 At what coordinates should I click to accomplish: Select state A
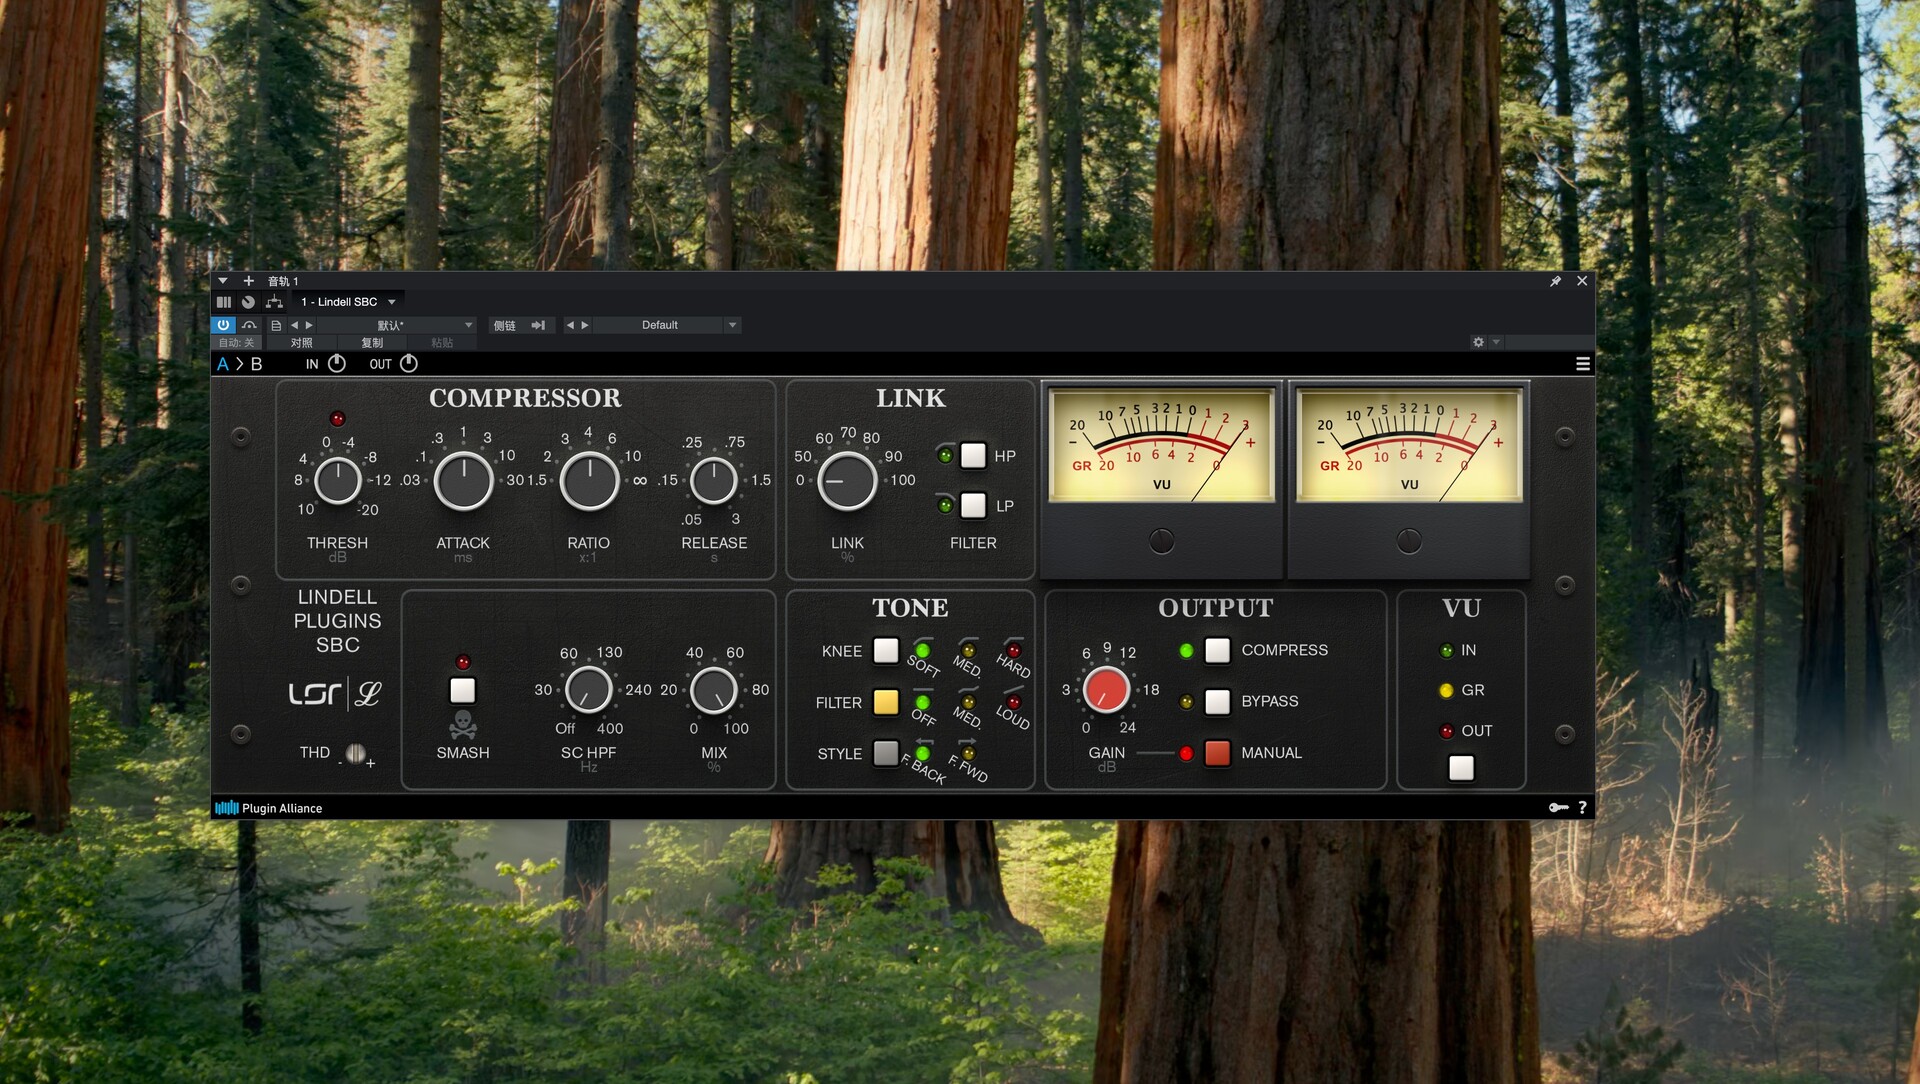(223, 364)
